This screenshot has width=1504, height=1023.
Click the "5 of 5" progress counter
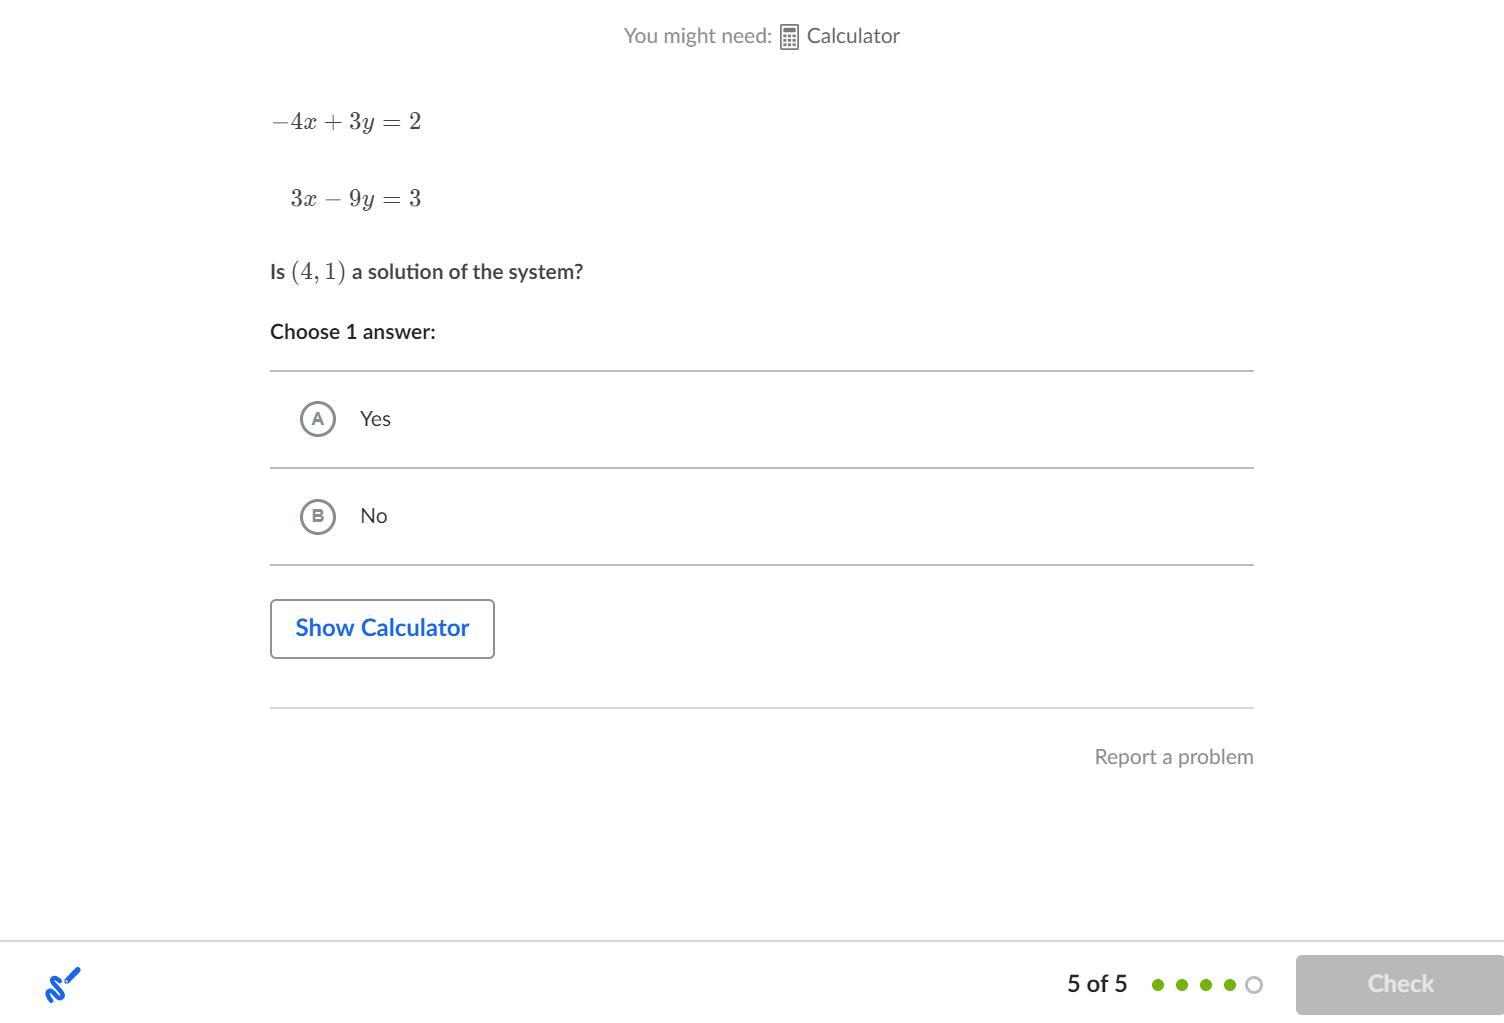coord(1096,984)
